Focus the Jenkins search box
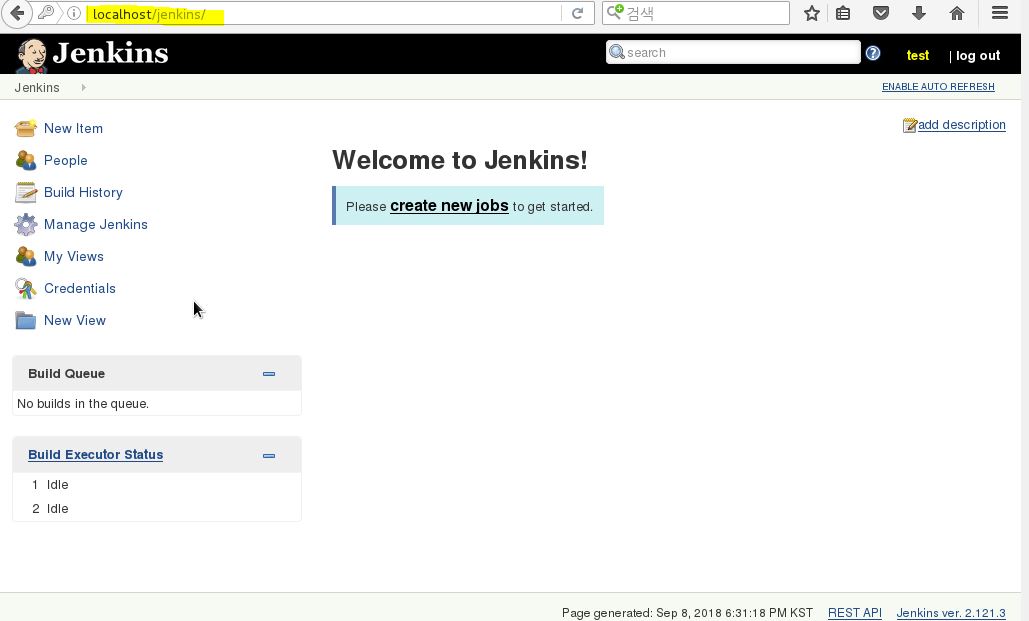The width and height of the screenshot is (1029, 621). pos(733,53)
